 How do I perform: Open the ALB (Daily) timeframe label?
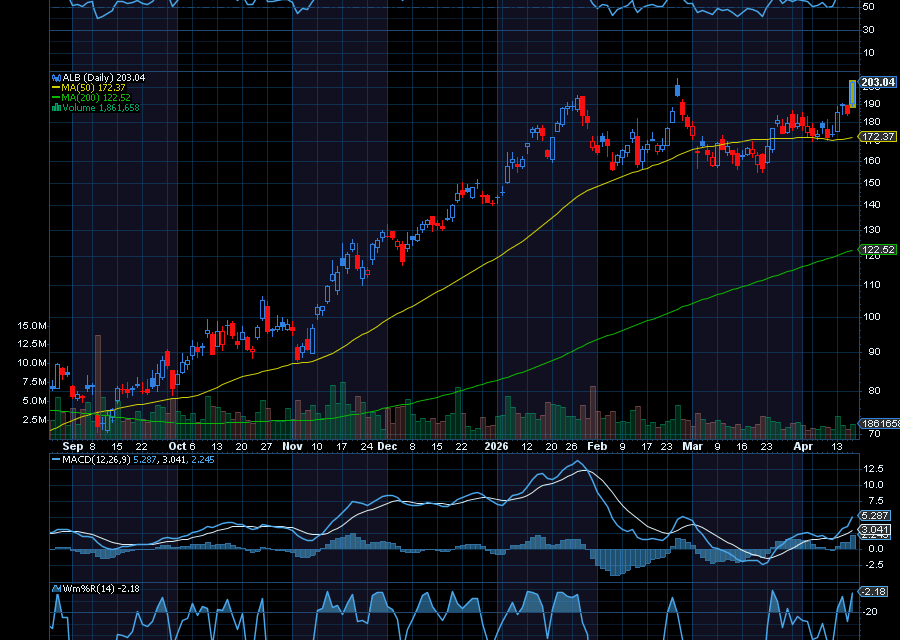105,78
